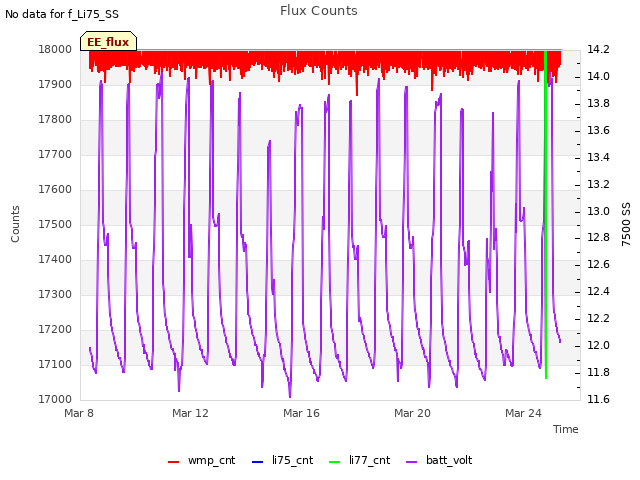This screenshot has height=480, width=640.
Task: Click the Mar 8 x-axis tick label
Action: pyautogui.click(x=79, y=413)
